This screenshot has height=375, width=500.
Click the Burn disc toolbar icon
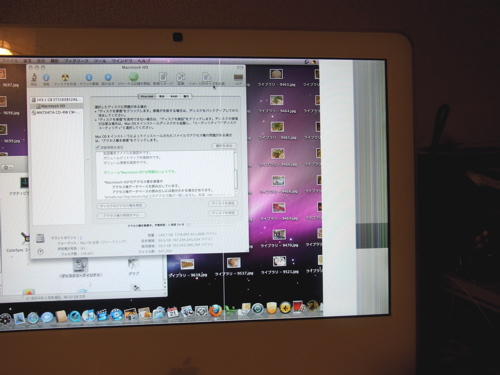pos(65,78)
